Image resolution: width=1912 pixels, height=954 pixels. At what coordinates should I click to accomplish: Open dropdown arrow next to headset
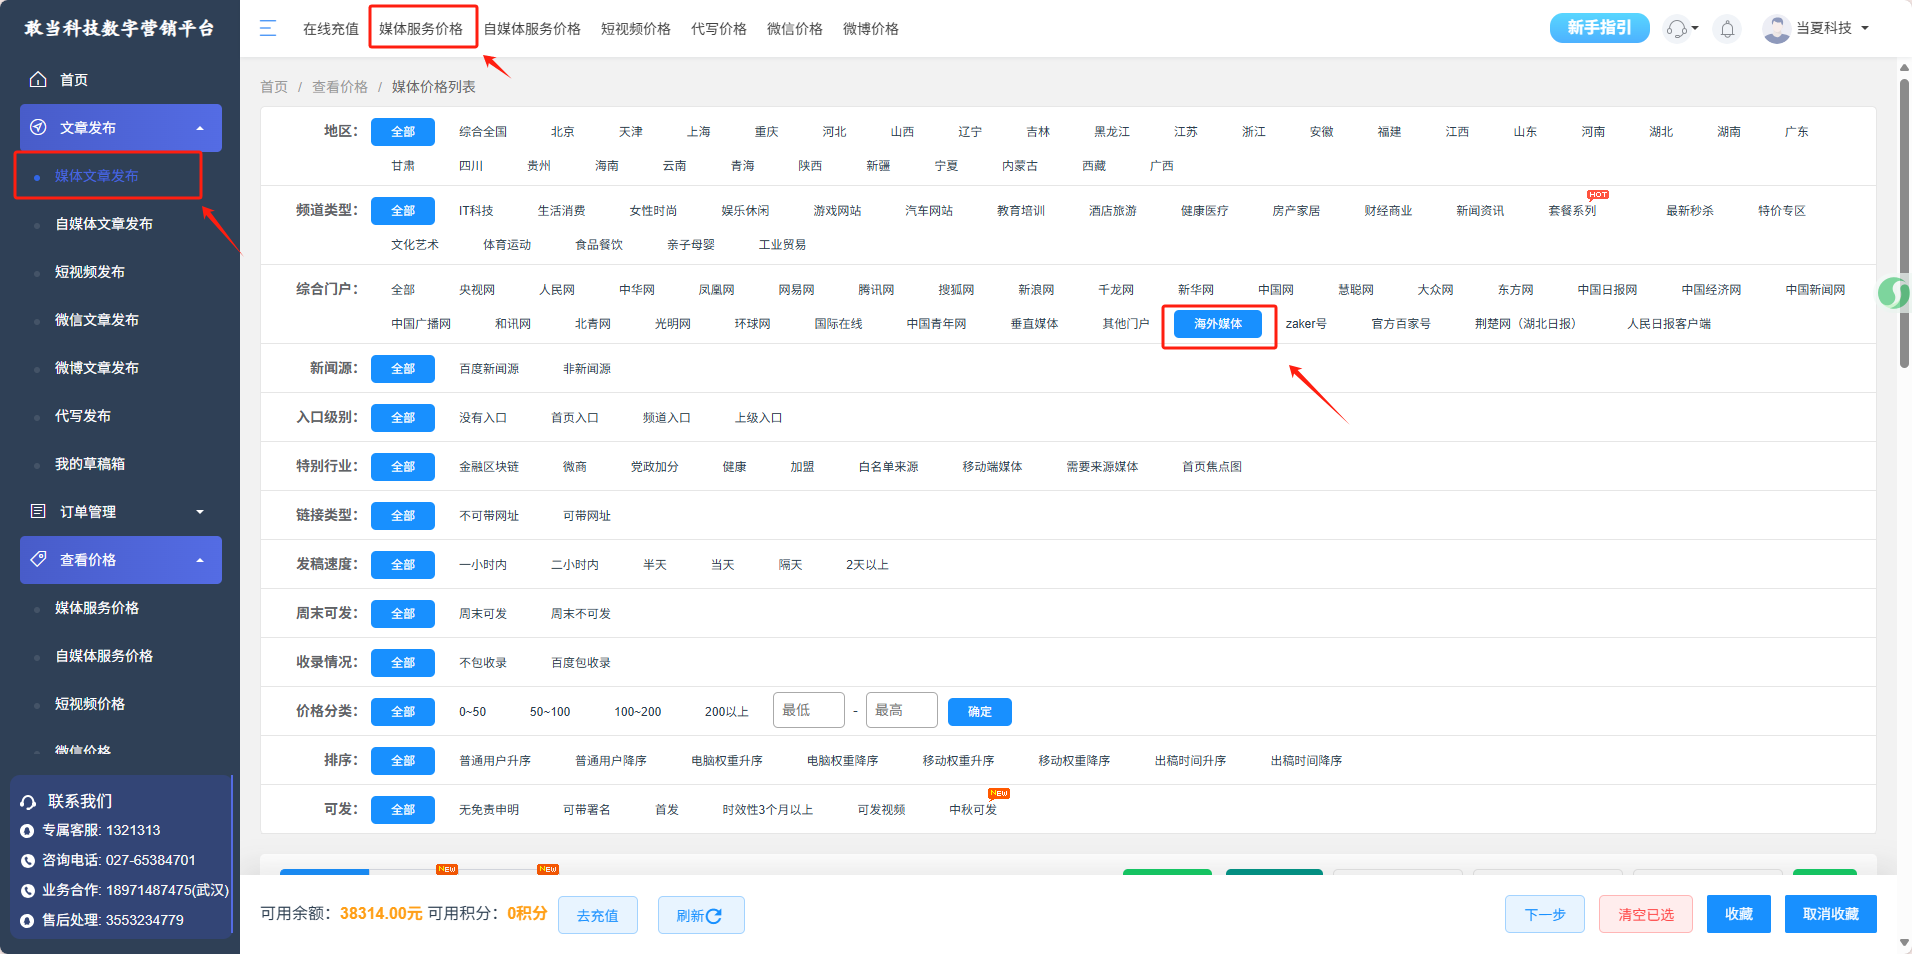(x=1695, y=28)
